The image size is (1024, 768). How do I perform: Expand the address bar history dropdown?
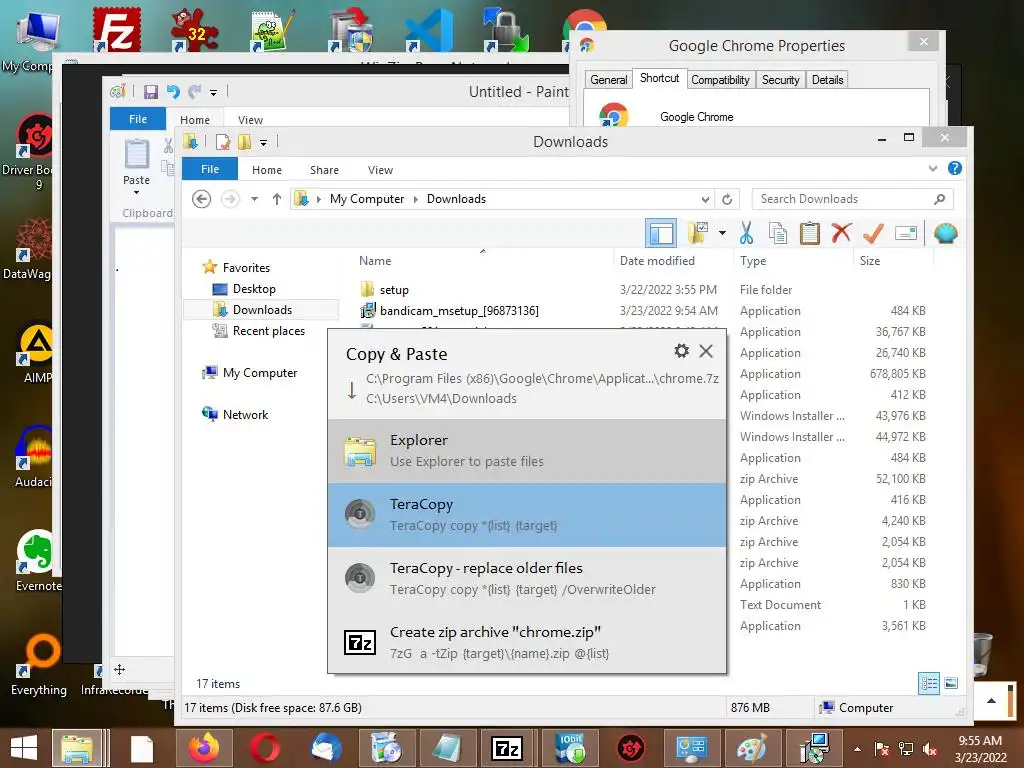coord(705,199)
